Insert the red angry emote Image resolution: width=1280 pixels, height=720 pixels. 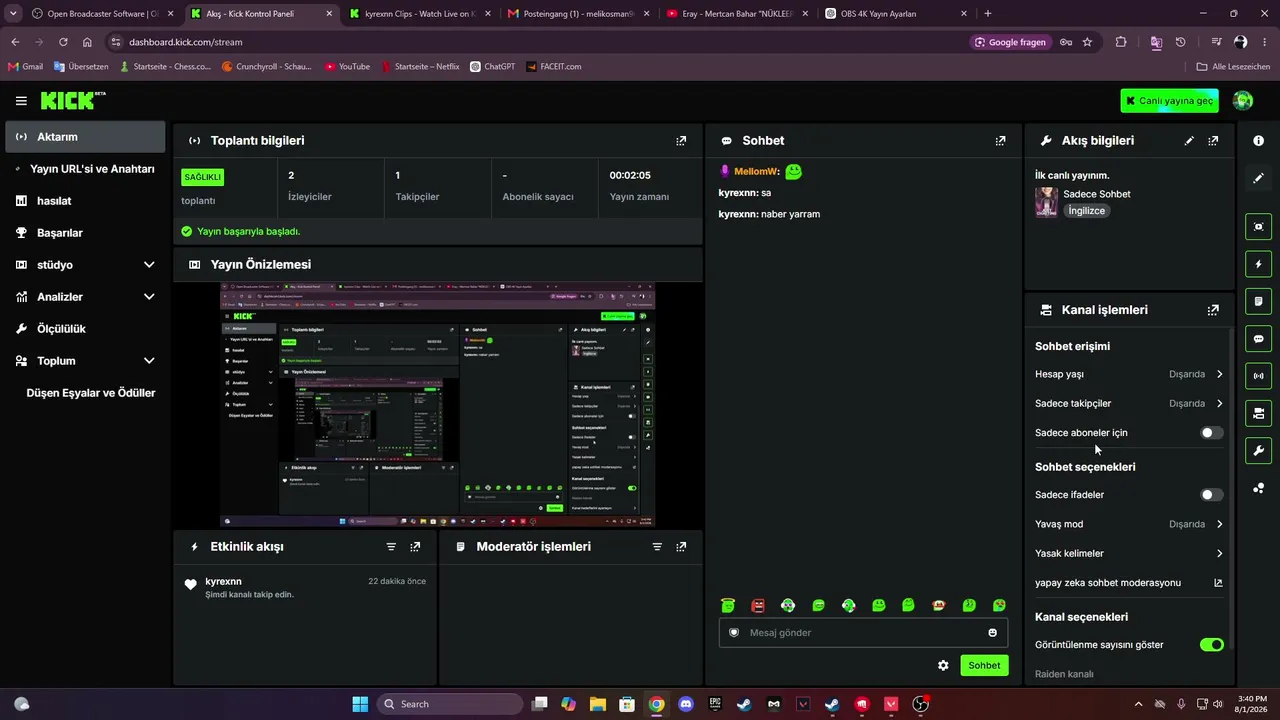tap(758, 605)
